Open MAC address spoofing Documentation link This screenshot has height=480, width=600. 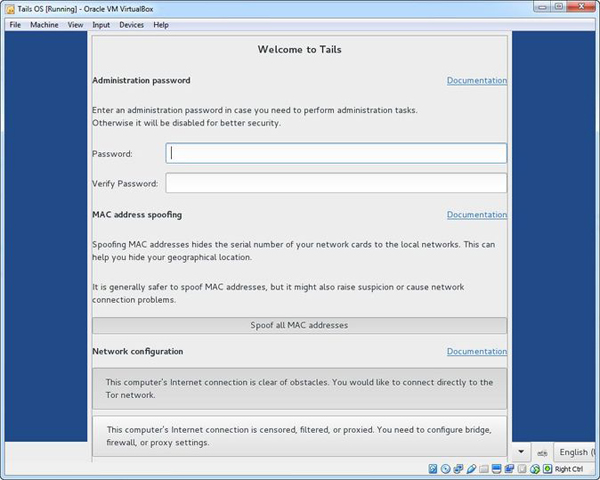477,215
